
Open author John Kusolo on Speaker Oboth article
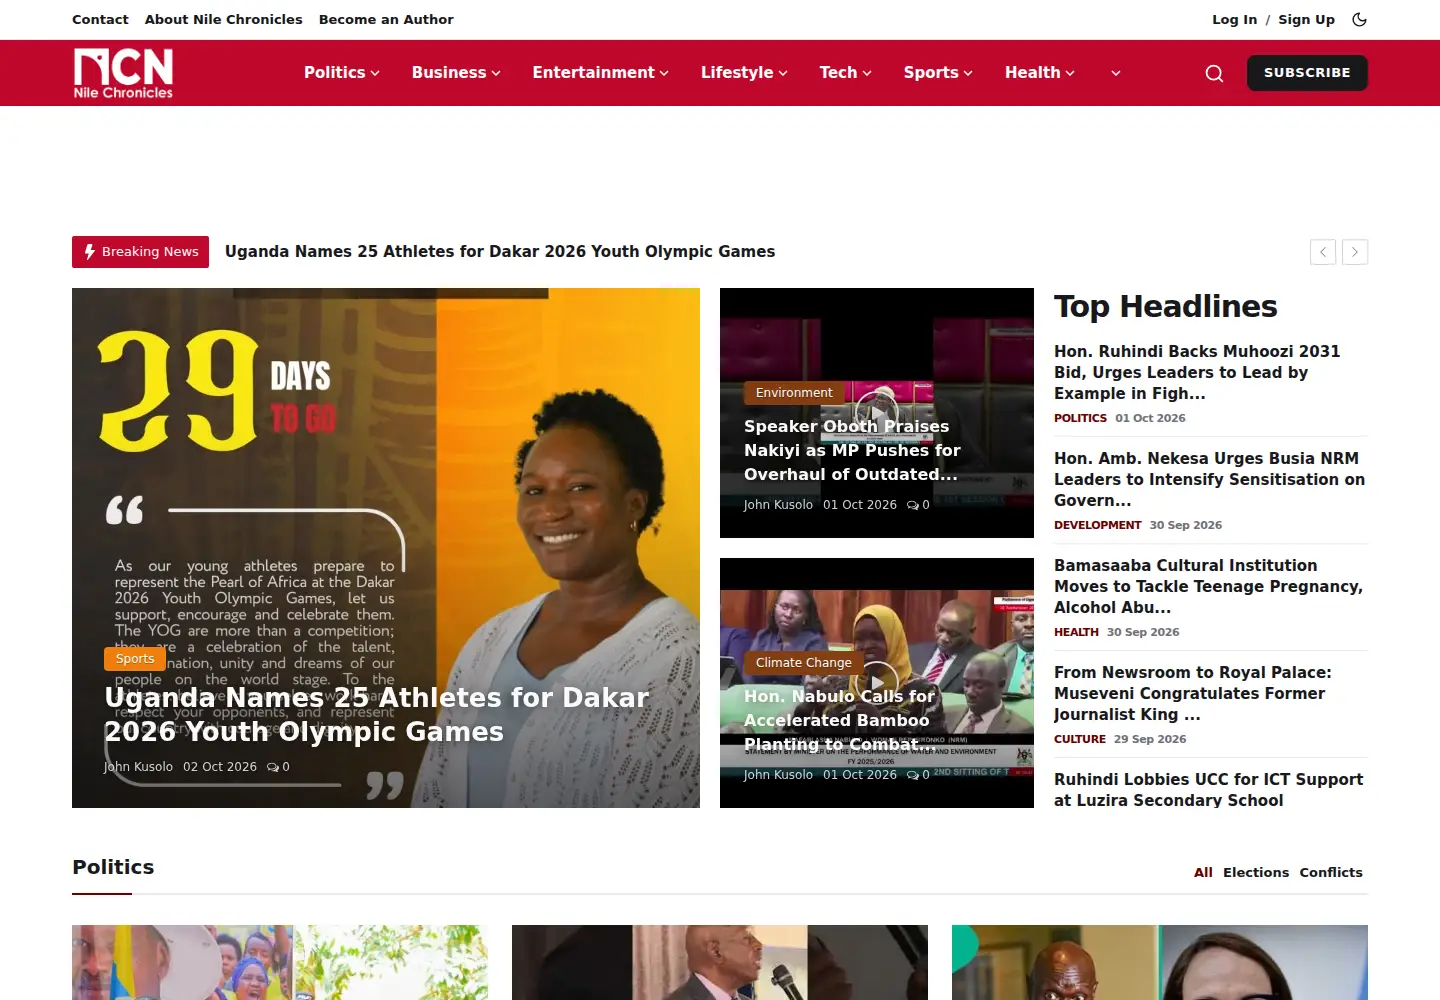pos(778,505)
